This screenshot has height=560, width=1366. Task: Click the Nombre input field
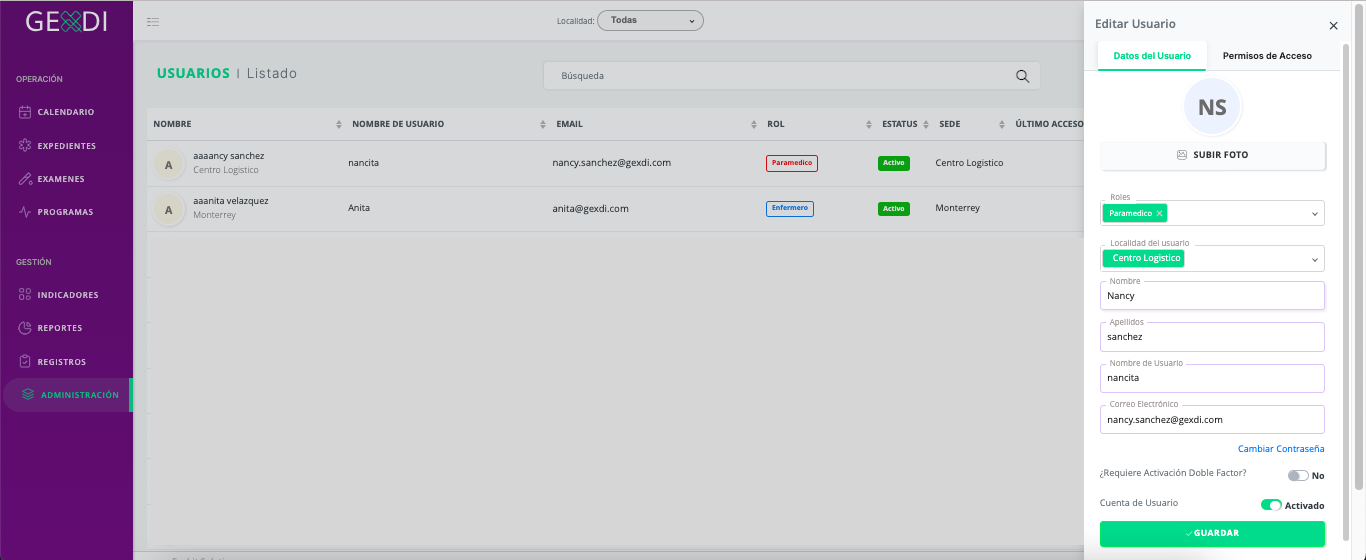1212,295
